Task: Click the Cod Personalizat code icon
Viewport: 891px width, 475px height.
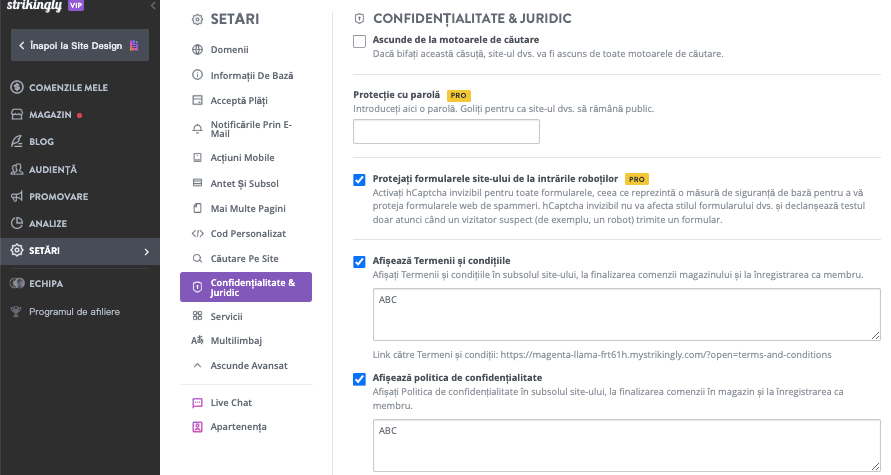Action: (197, 234)
